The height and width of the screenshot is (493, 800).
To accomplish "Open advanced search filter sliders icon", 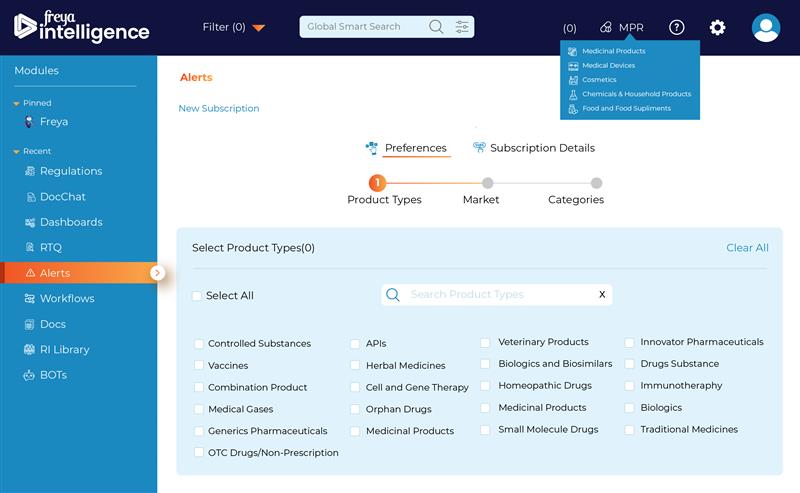I will 462,27.
